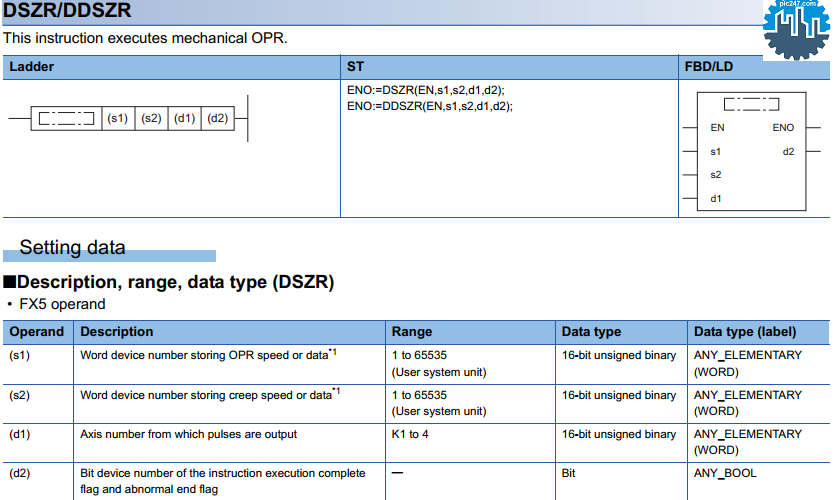
Task: Click the dashed box atop the FBD block
Action: 751,104
